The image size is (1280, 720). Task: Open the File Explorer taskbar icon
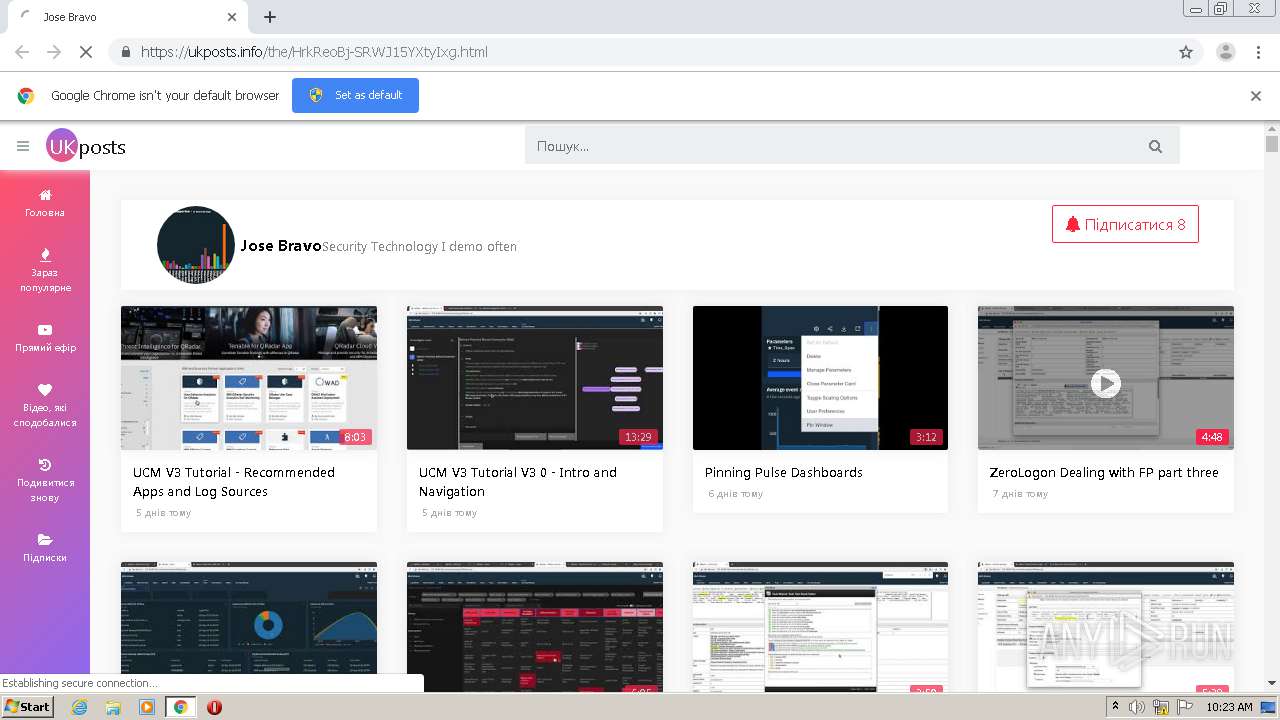click(x=113, y=707)
